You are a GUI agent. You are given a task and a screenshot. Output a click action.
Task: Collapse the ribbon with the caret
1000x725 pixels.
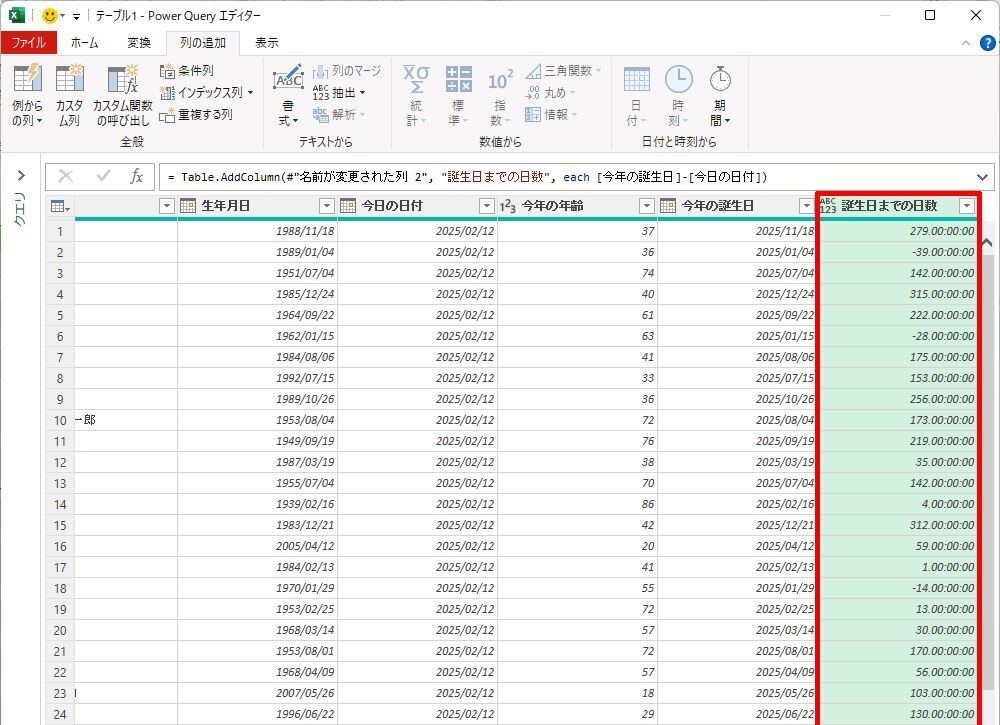(x=966, y=43)
